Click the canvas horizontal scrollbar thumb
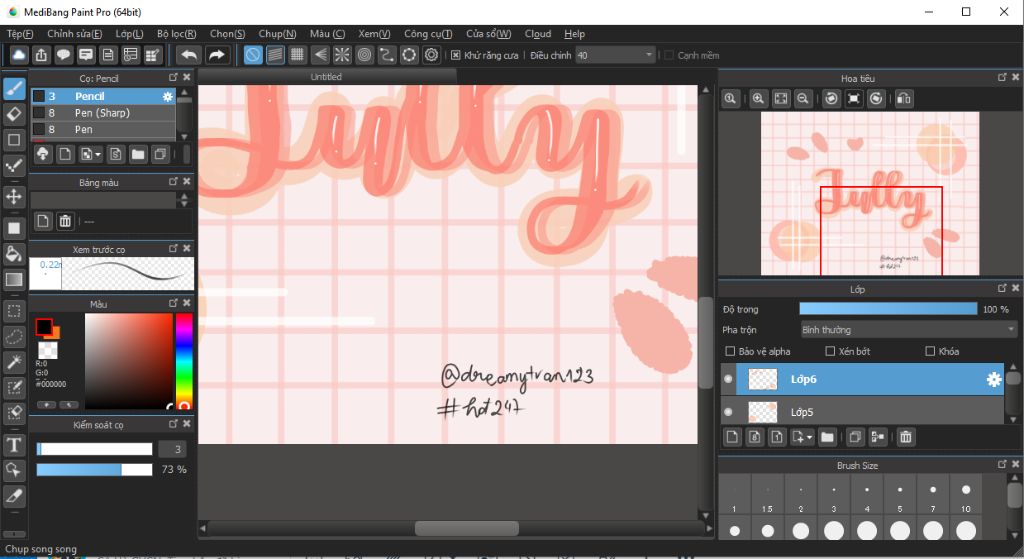1024x559 pixels. [466, 528]
